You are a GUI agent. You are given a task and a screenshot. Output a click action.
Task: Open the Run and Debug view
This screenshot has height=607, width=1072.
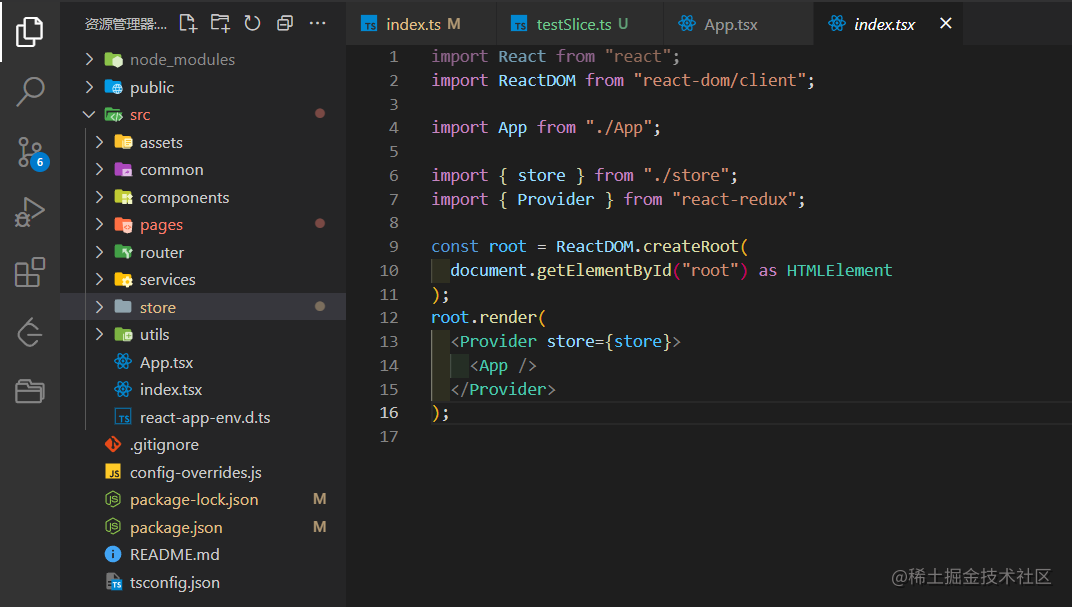(x=29, y=212)
